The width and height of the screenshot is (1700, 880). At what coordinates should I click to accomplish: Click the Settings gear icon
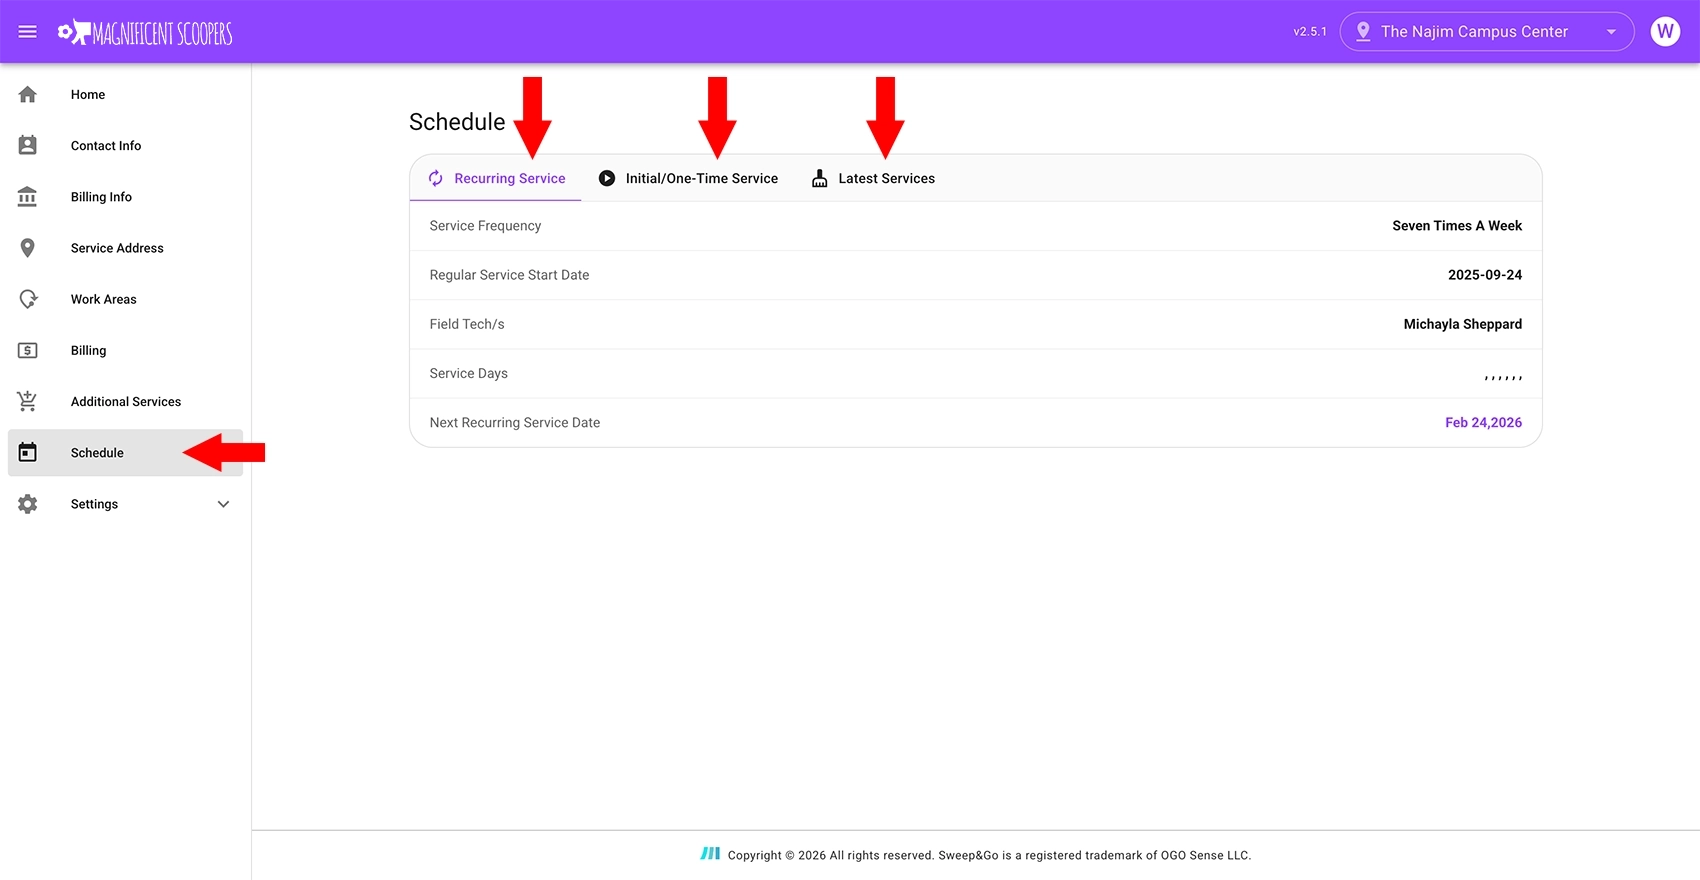click(x=28, y=504)
